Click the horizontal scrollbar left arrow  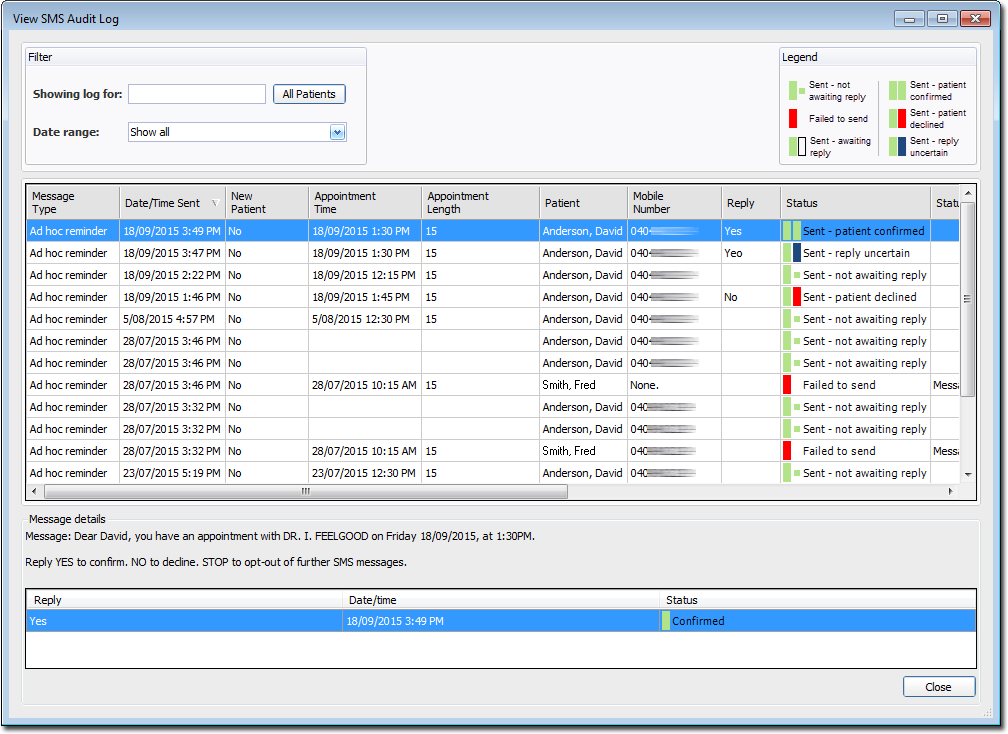(x=35, y=492)
